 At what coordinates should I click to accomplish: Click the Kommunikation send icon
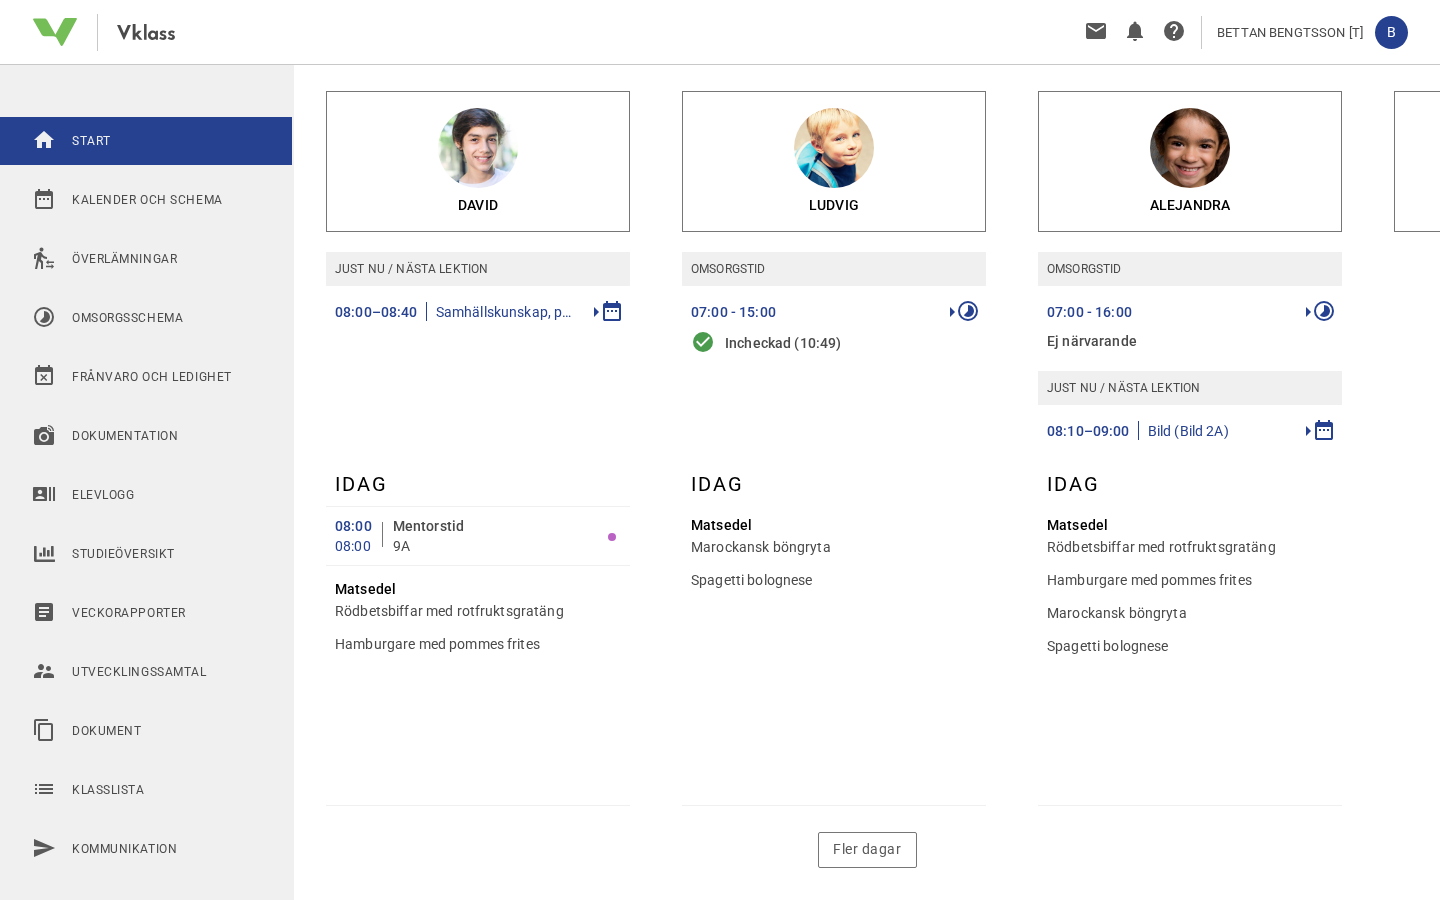click(x=44, y=848)
